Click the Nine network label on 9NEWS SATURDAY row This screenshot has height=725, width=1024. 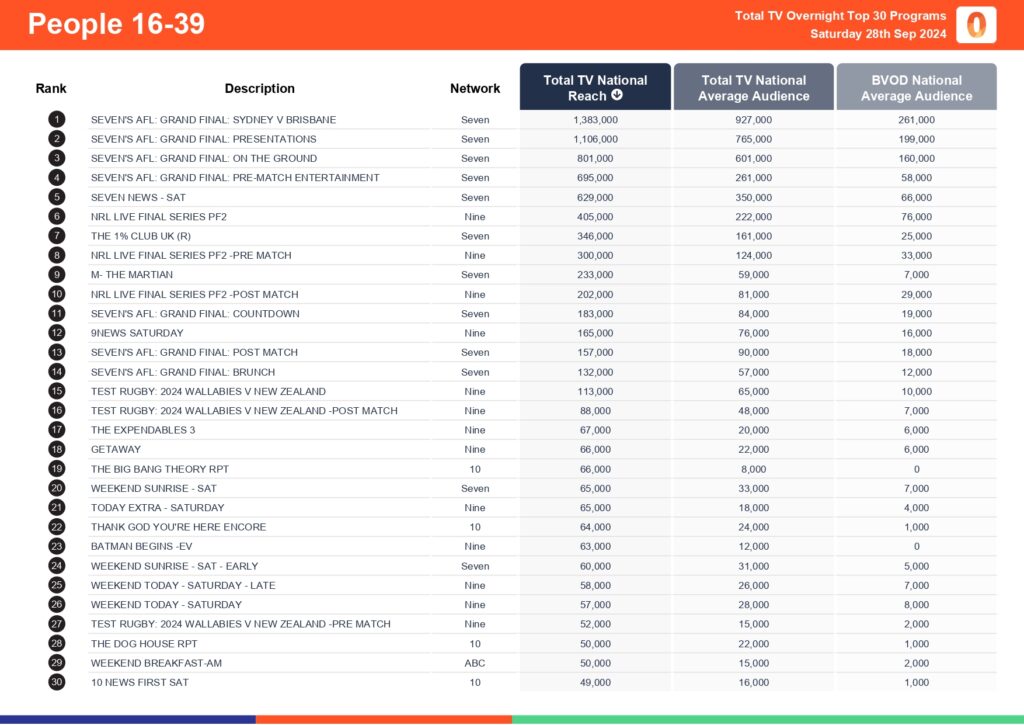(474, 333)
